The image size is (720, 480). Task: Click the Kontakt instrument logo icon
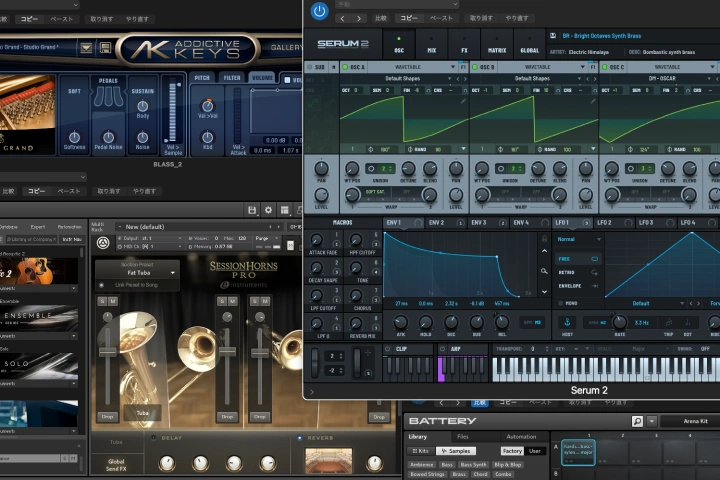103,243
